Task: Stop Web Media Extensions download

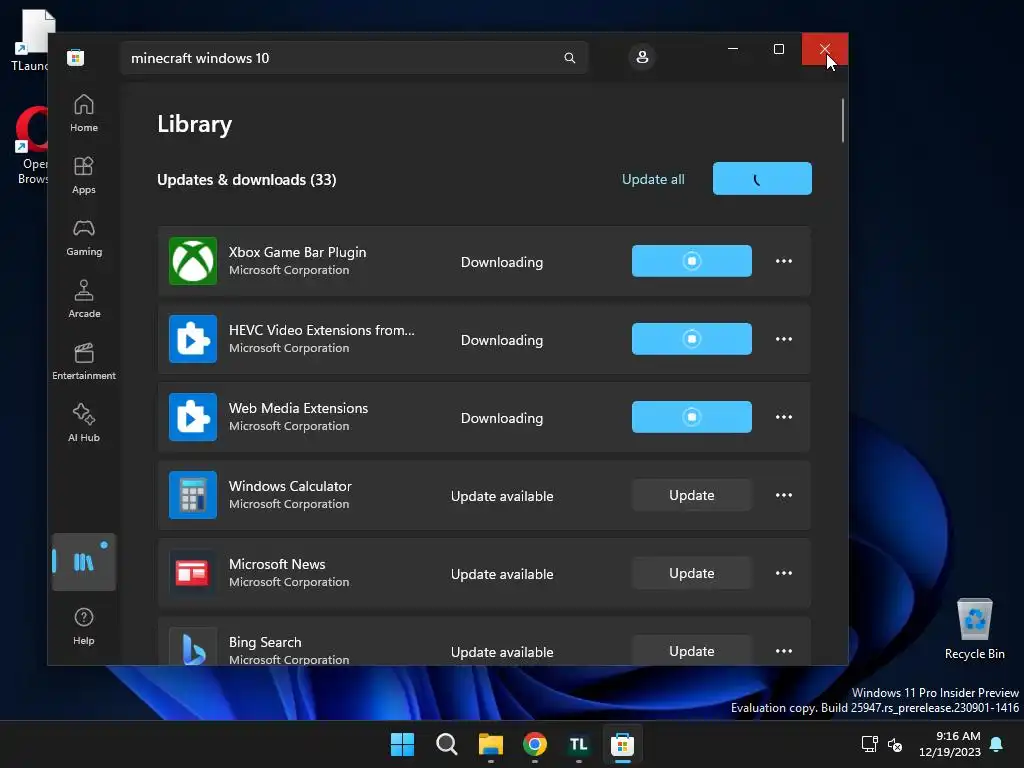Action: [692, 417]
